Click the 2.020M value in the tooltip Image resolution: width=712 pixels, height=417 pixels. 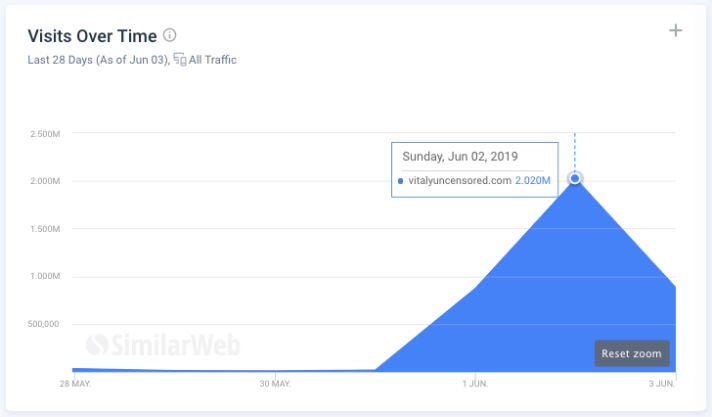(533, 181)
